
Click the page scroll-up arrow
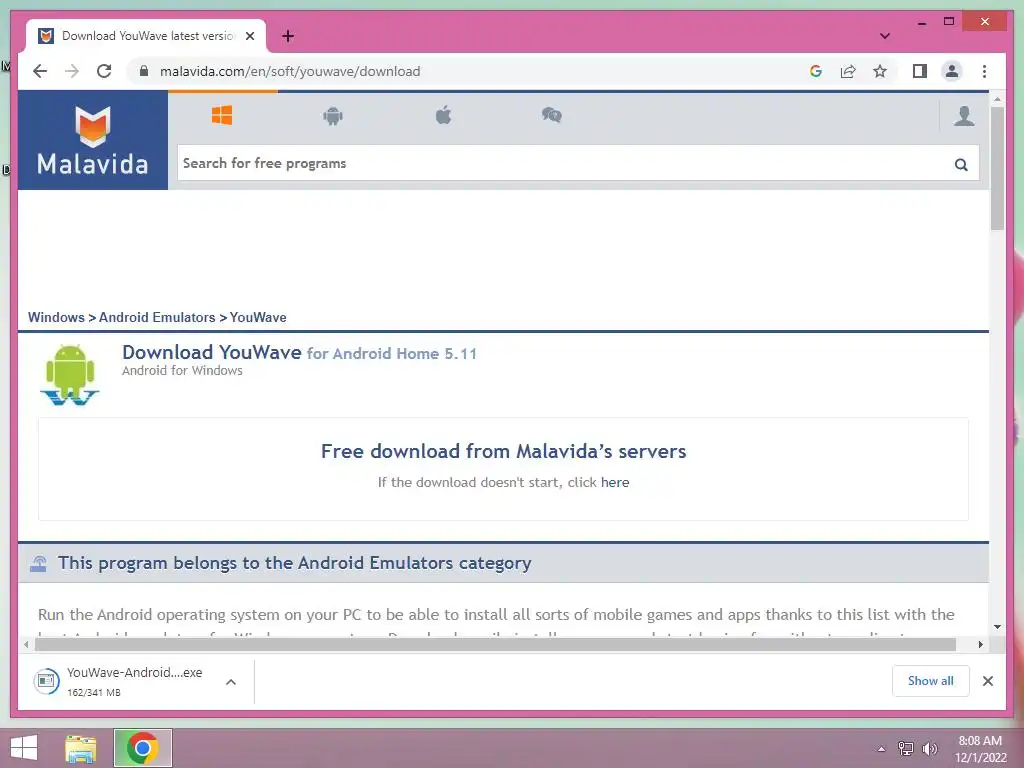coord(997,99)
